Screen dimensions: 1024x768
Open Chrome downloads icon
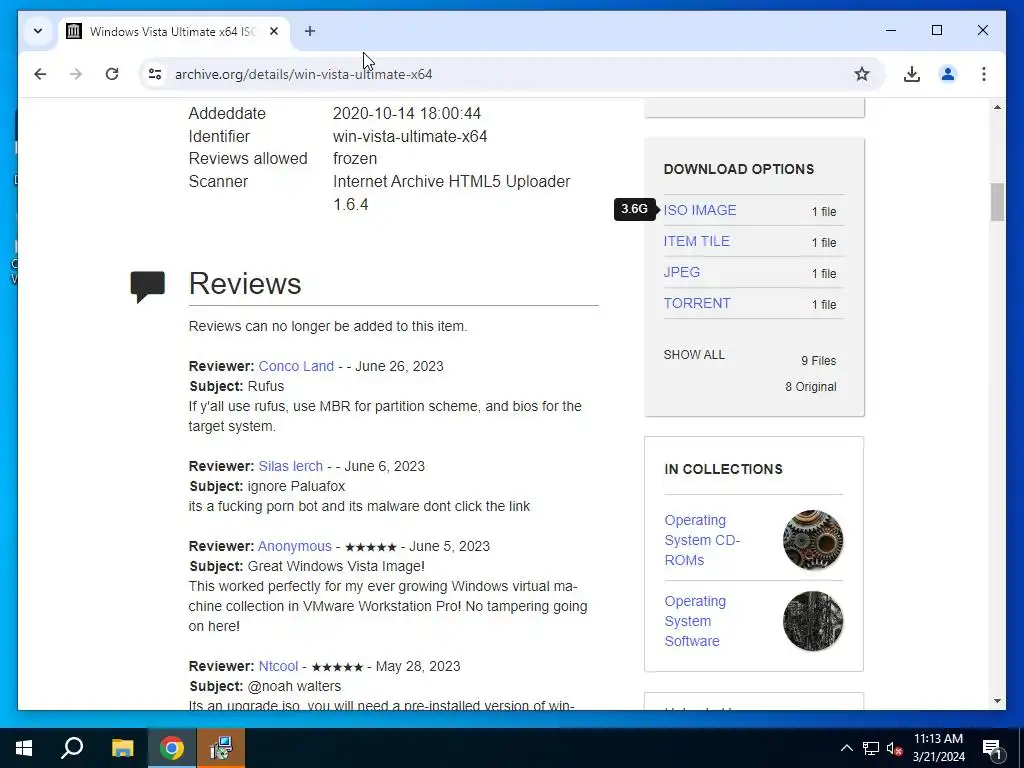[912, 74]
